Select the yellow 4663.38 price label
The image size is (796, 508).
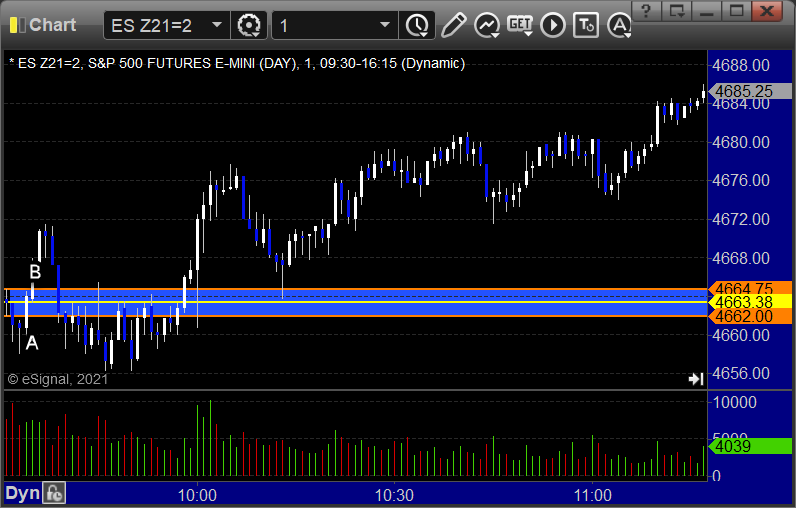click(750, 302)
